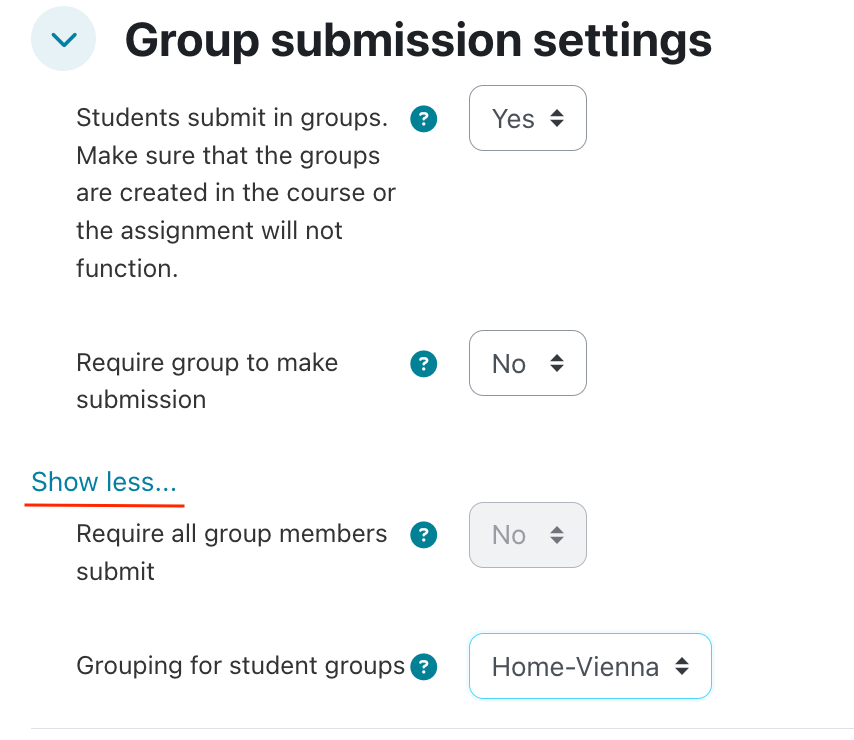
Task: Click the Show less... link
Action: 104,482
